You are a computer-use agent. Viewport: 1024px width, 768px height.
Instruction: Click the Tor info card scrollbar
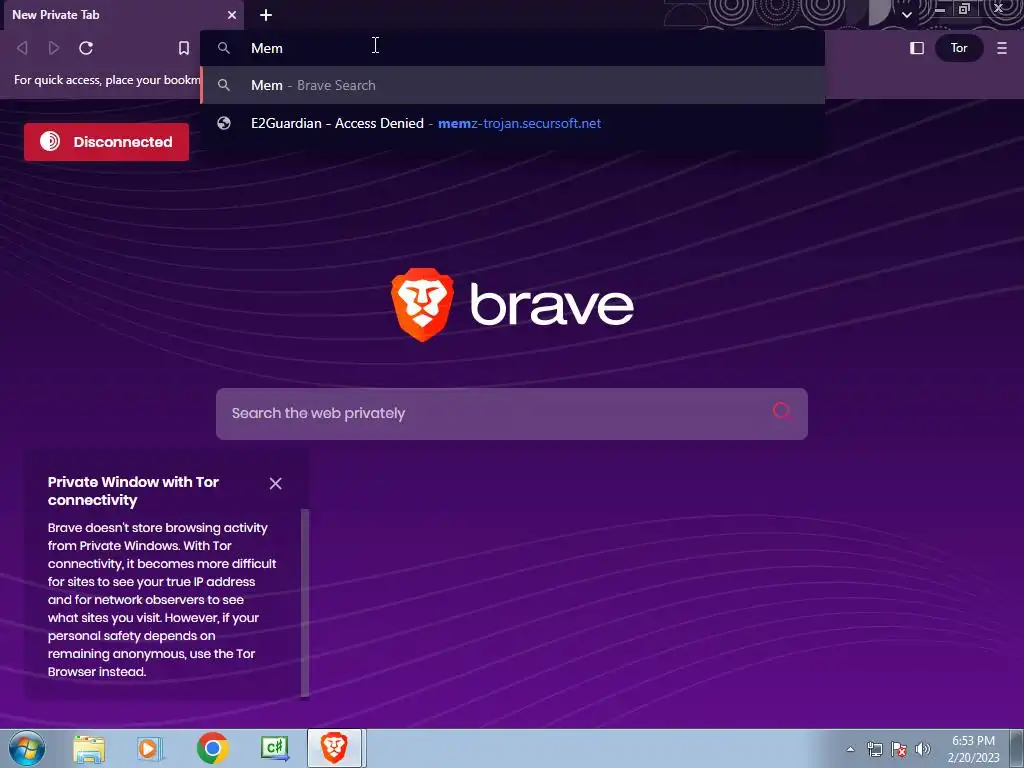[x=304, y=603]
